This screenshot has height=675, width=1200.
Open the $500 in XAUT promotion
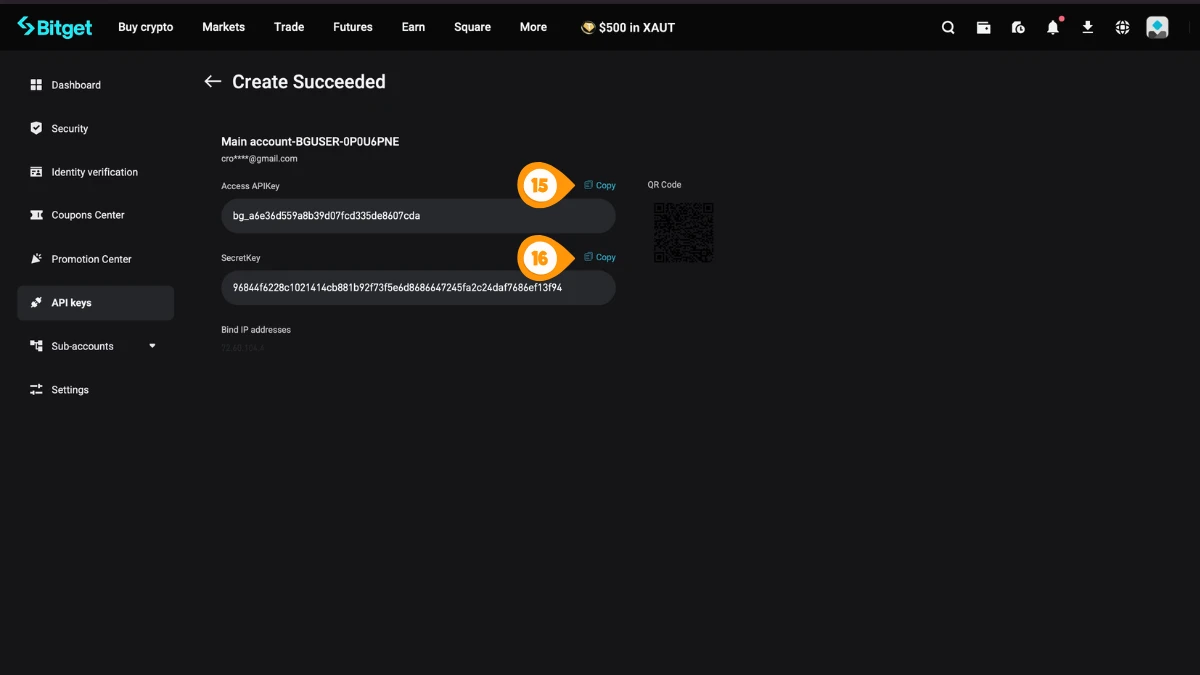point(628,28)
